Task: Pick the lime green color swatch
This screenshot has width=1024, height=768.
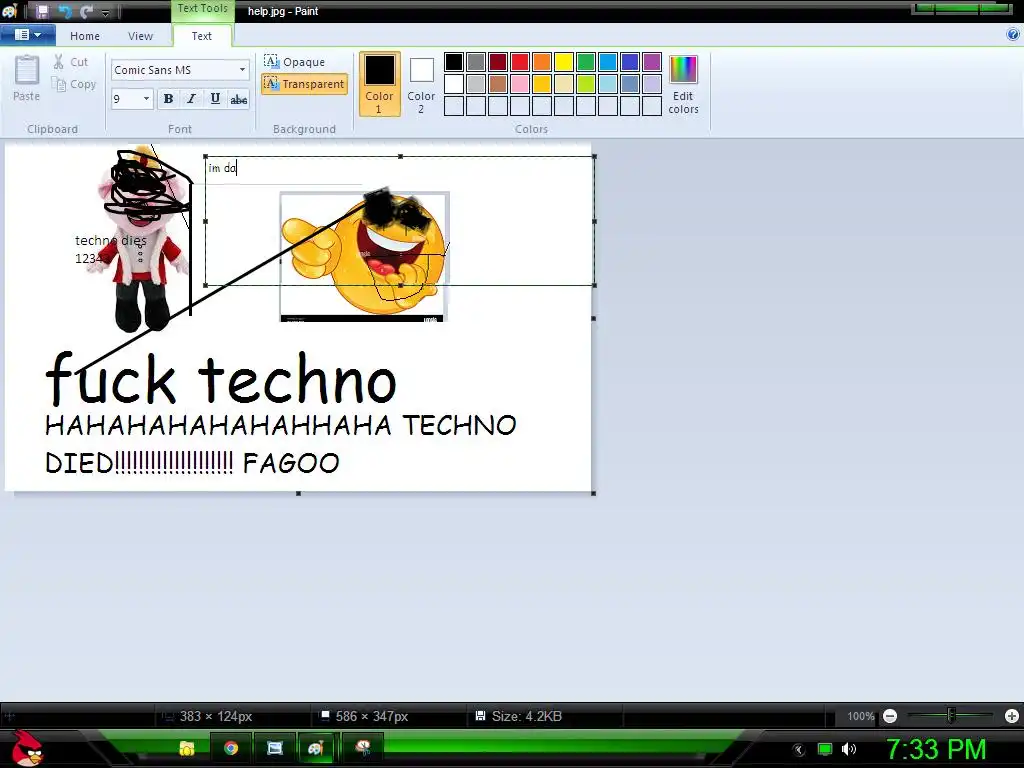Action: coord(586,84)
